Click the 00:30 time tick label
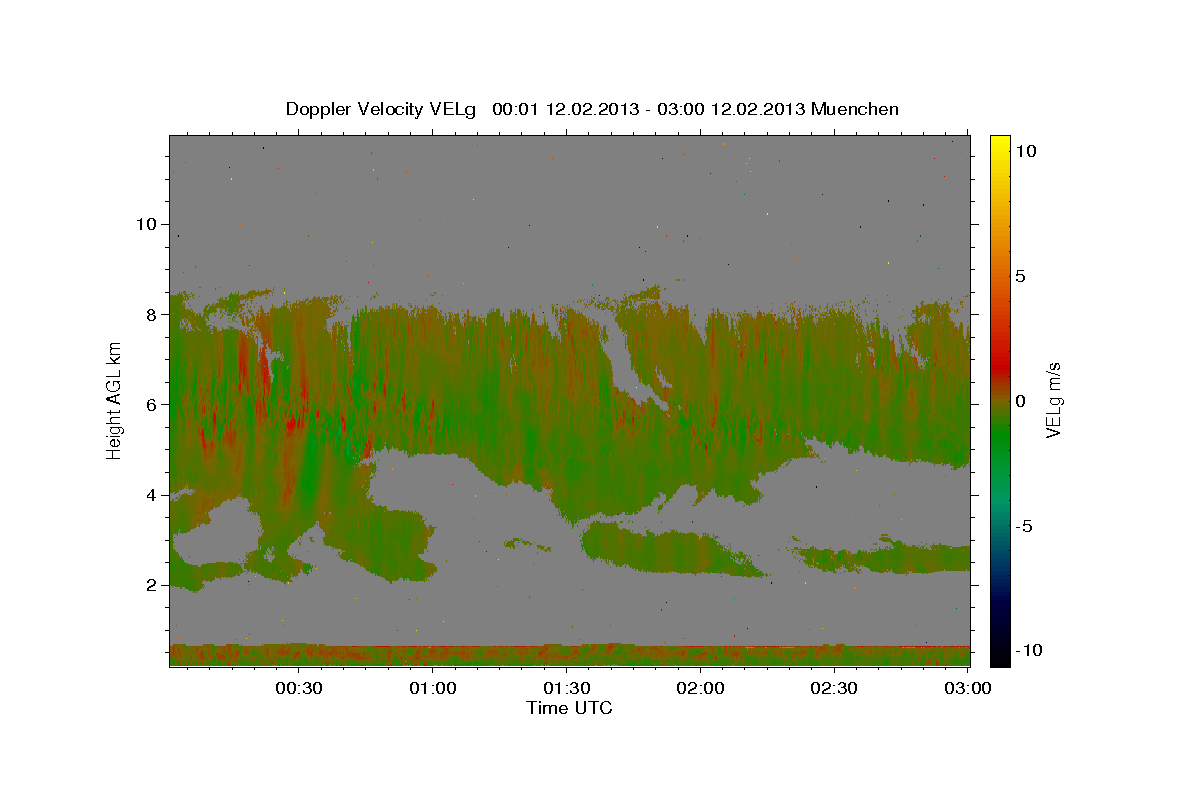1200x800 pixels. (299, 689)
